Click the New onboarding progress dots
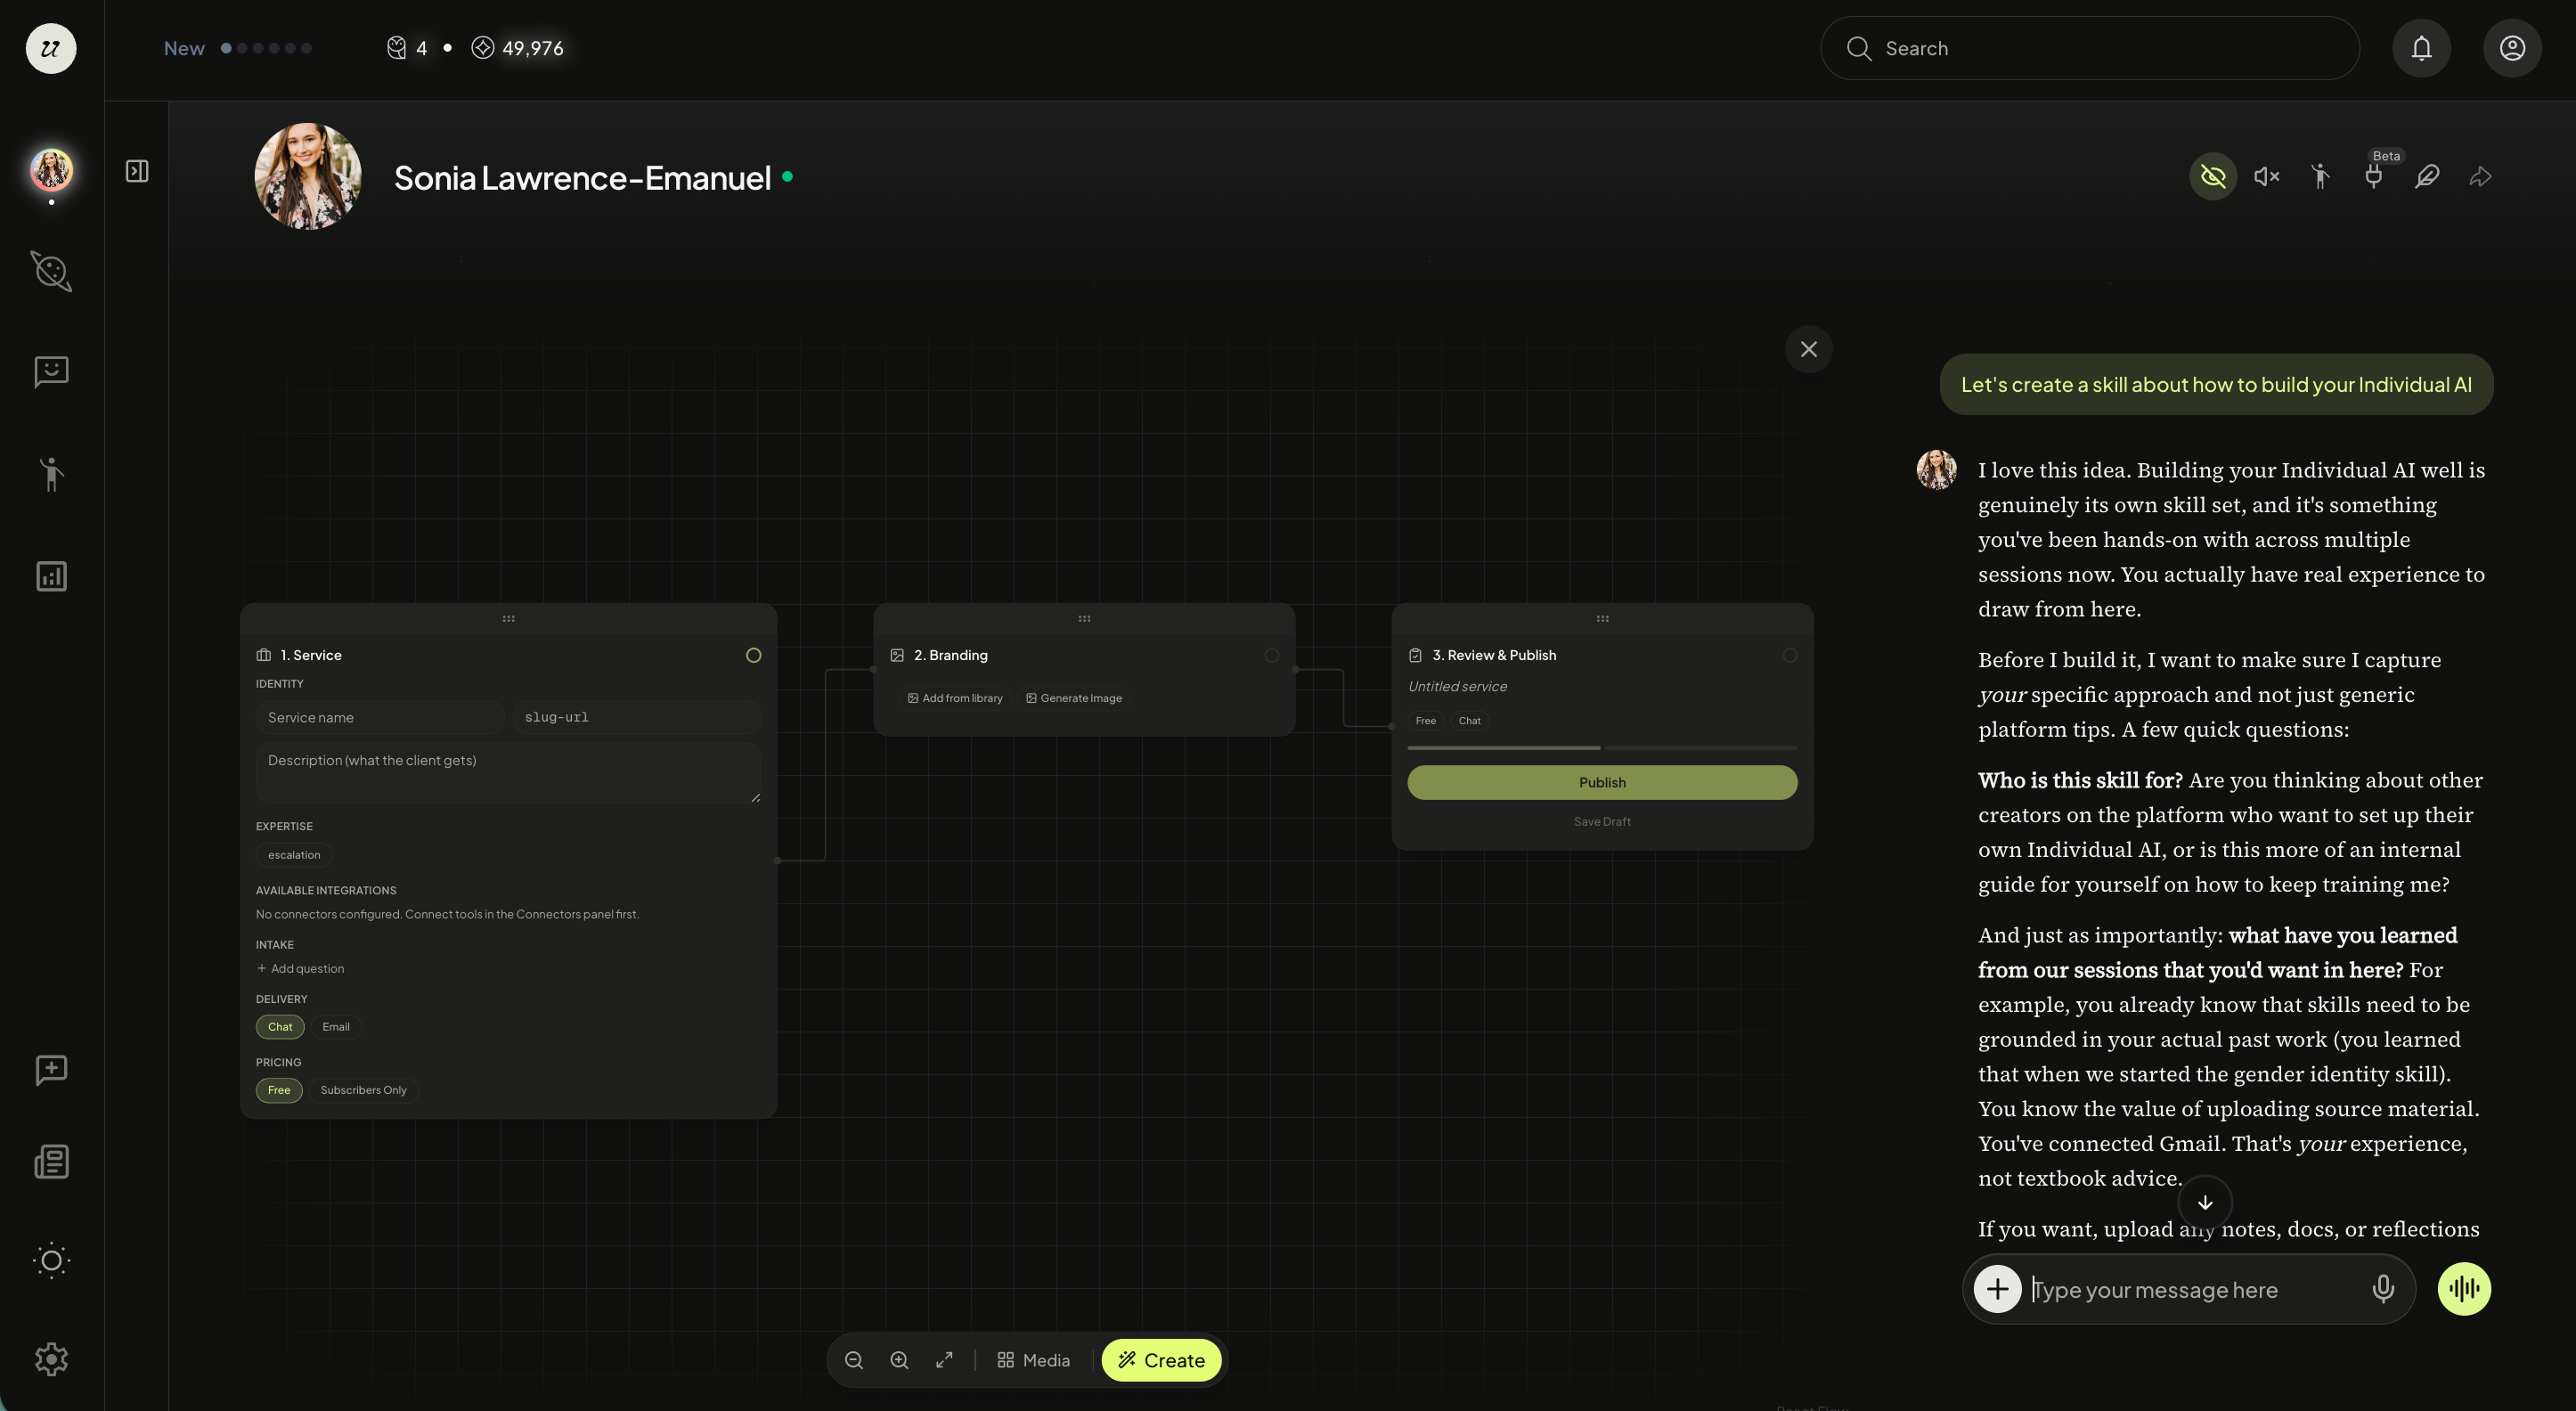The image size is (2576, 1411). [266, 48]
